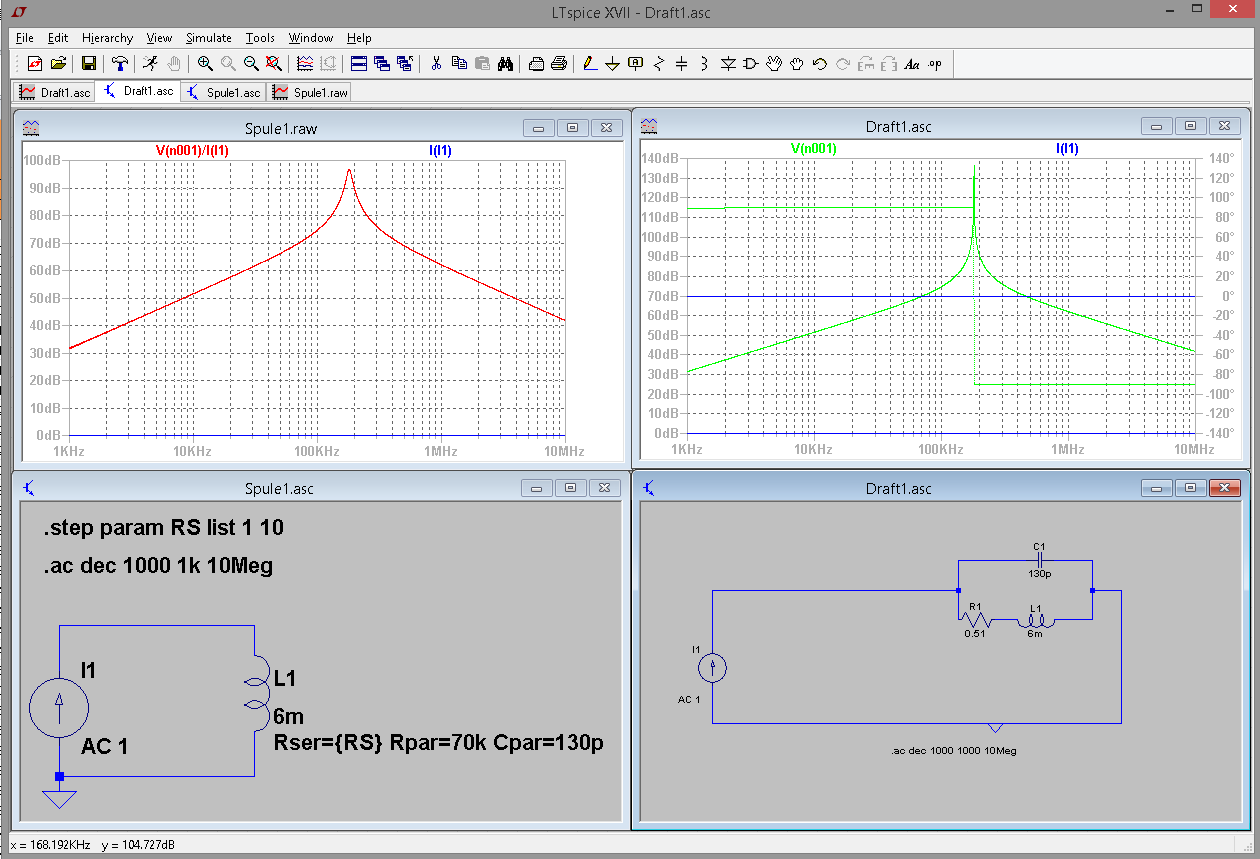The image size is (1260, 859).
Task: Click I(I1) trace label in Spule1.raw plot
Action: pyautogui.click(x=440, y=151)
